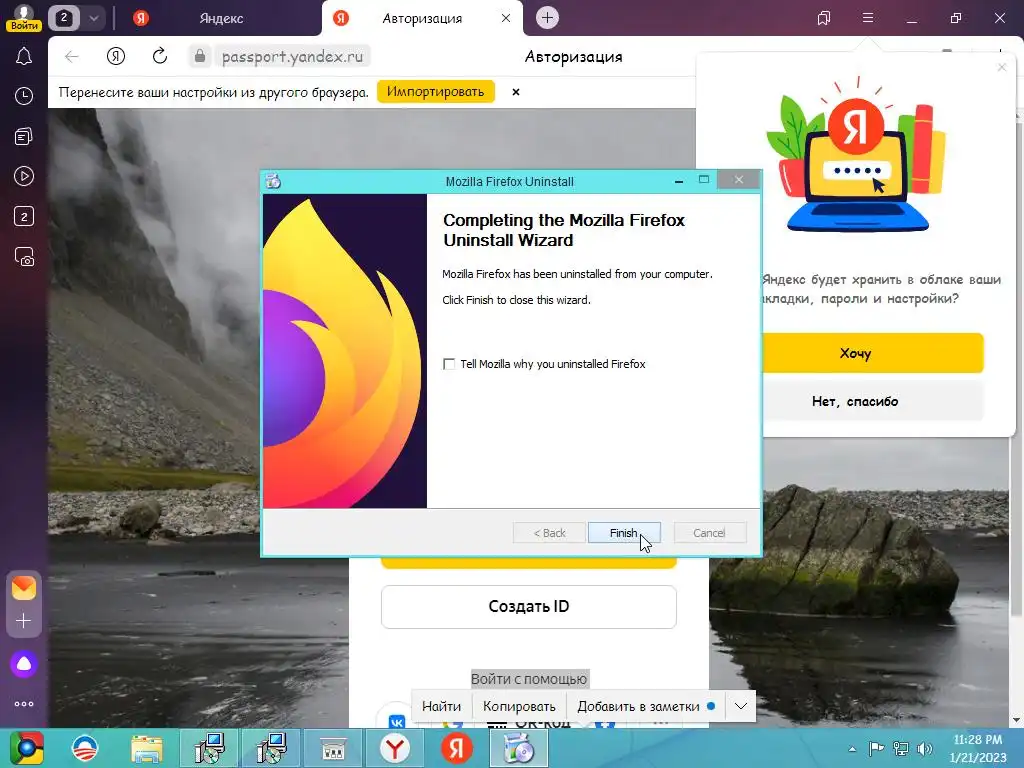
Task: Choose Найти in the selection popup
Action: coord(441,707)
